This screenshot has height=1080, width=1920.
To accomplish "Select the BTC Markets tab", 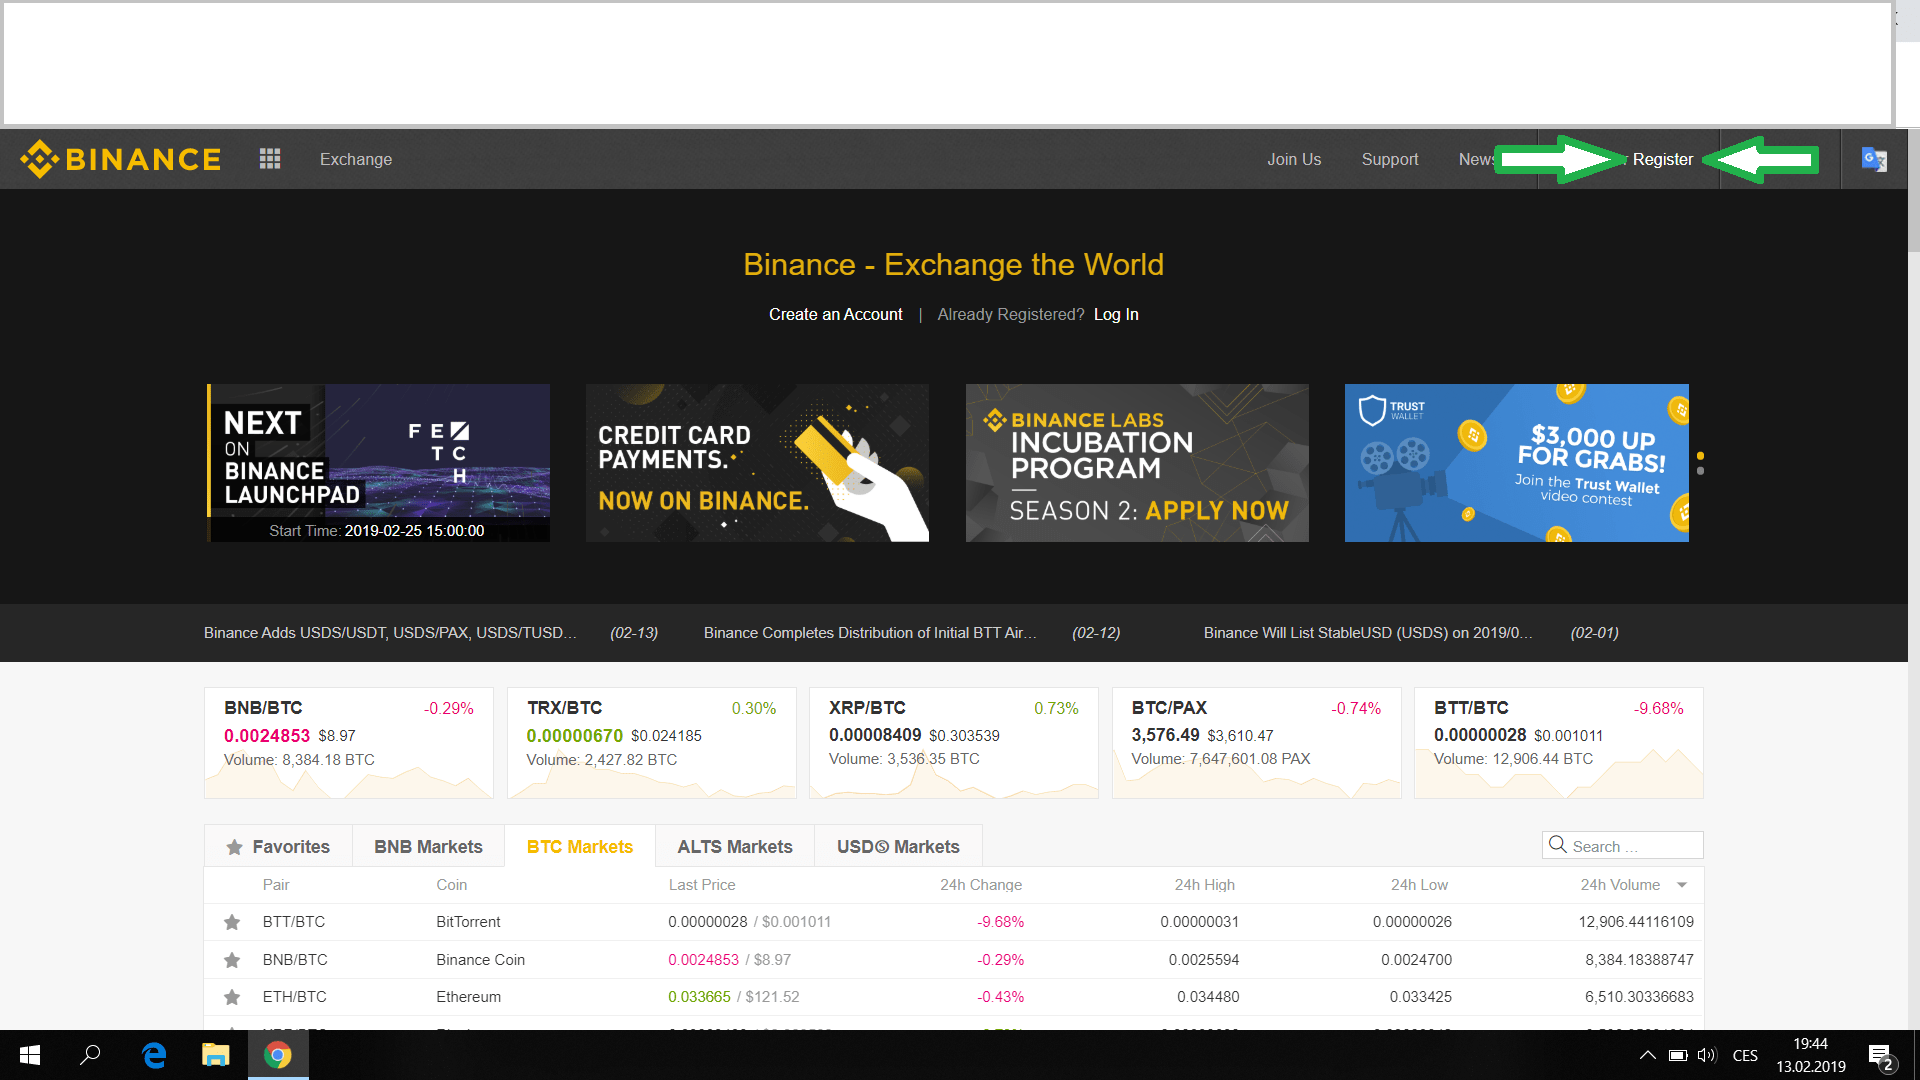I will [580, 846].
